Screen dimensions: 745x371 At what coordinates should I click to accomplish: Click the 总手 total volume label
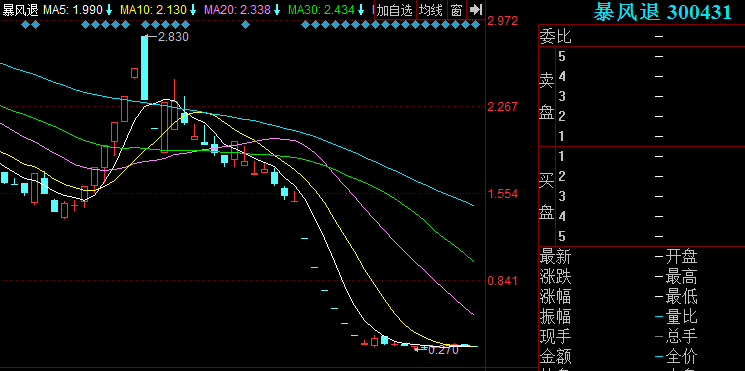681,336
